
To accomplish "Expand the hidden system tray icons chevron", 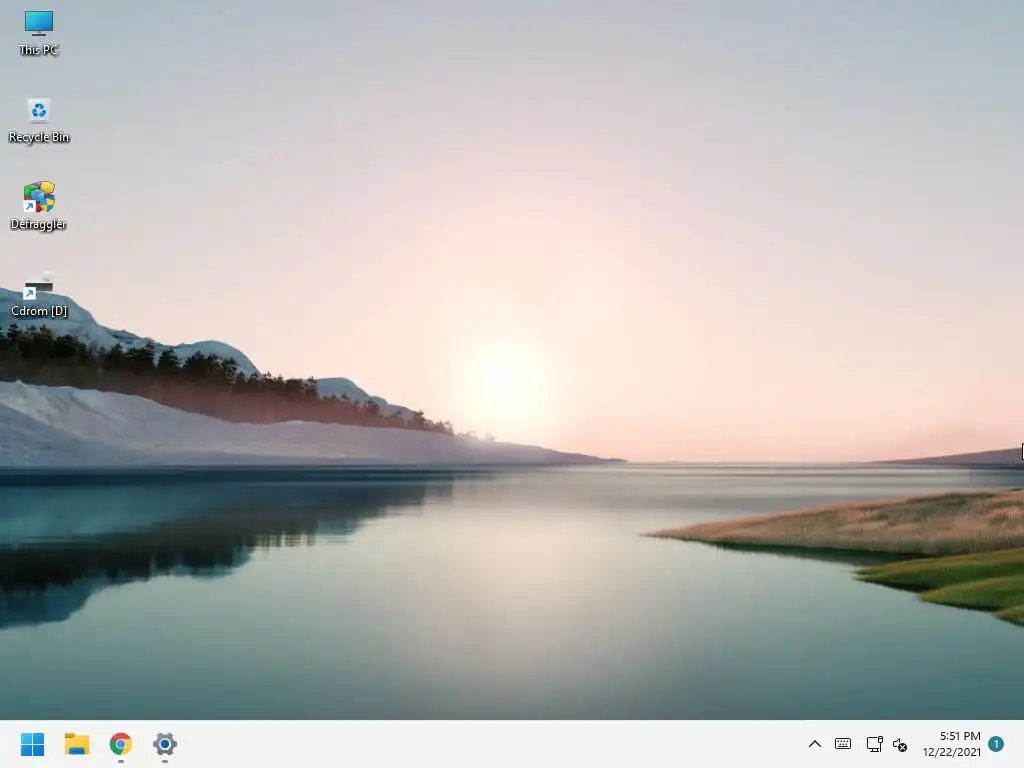I will [814, 744].
